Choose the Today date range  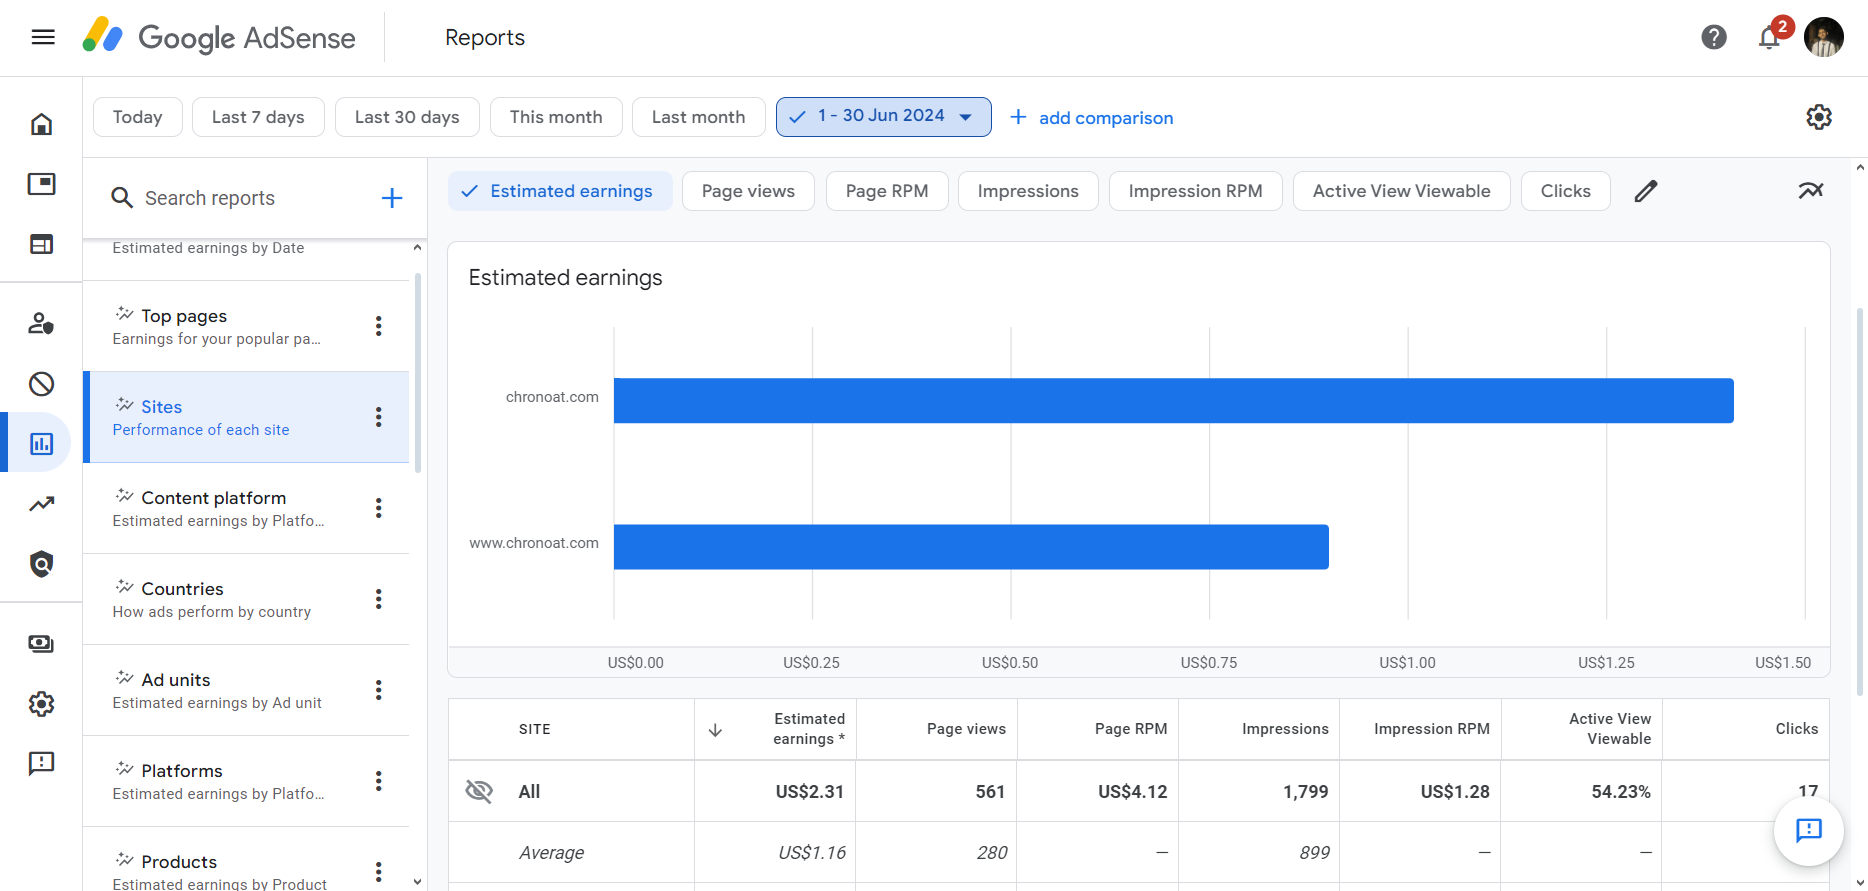coord(138,117)
